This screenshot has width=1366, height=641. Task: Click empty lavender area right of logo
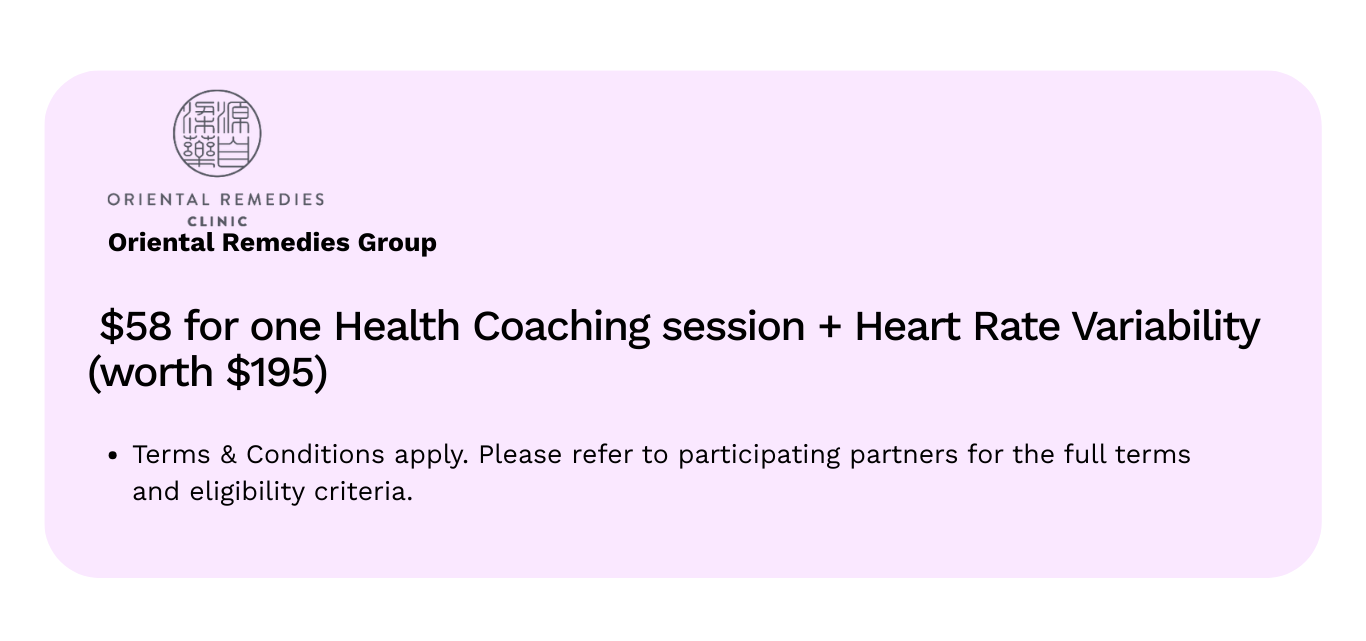coord(800,160)
